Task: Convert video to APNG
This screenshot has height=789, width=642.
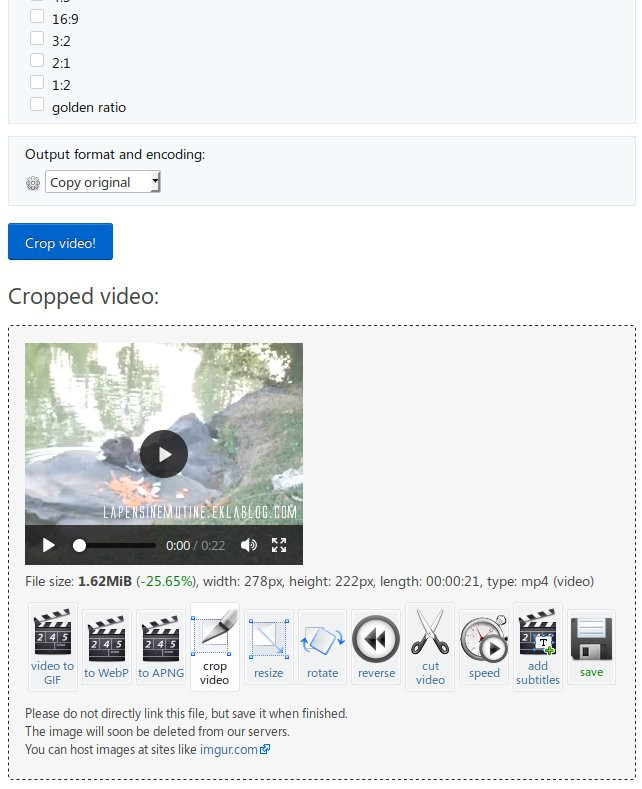Action: point(161,647)
